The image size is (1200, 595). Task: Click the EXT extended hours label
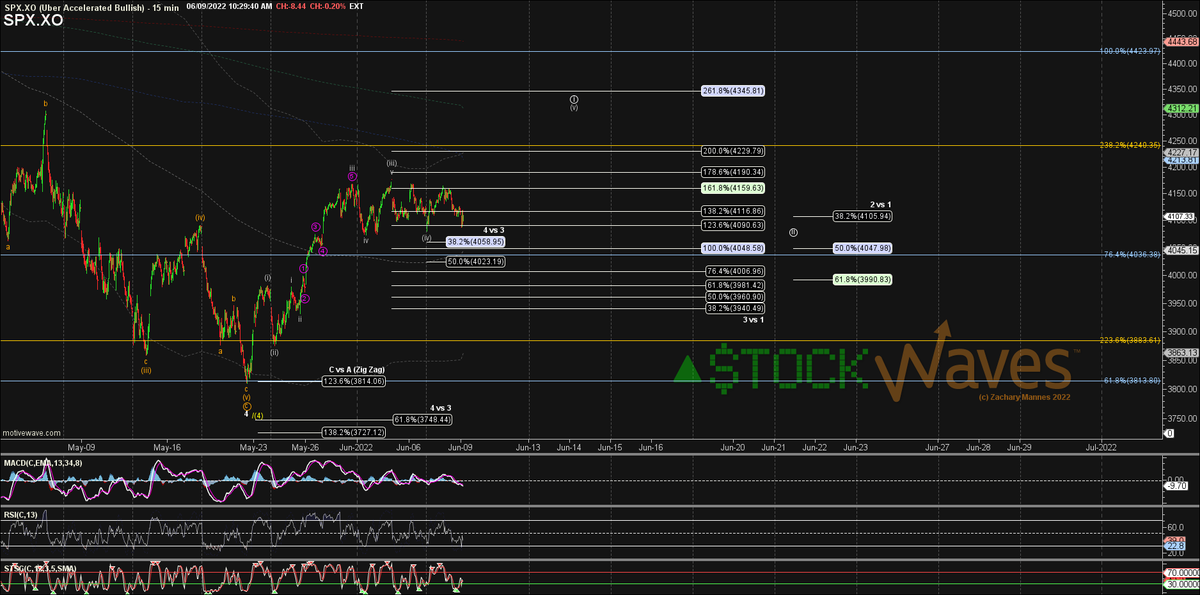358,6
